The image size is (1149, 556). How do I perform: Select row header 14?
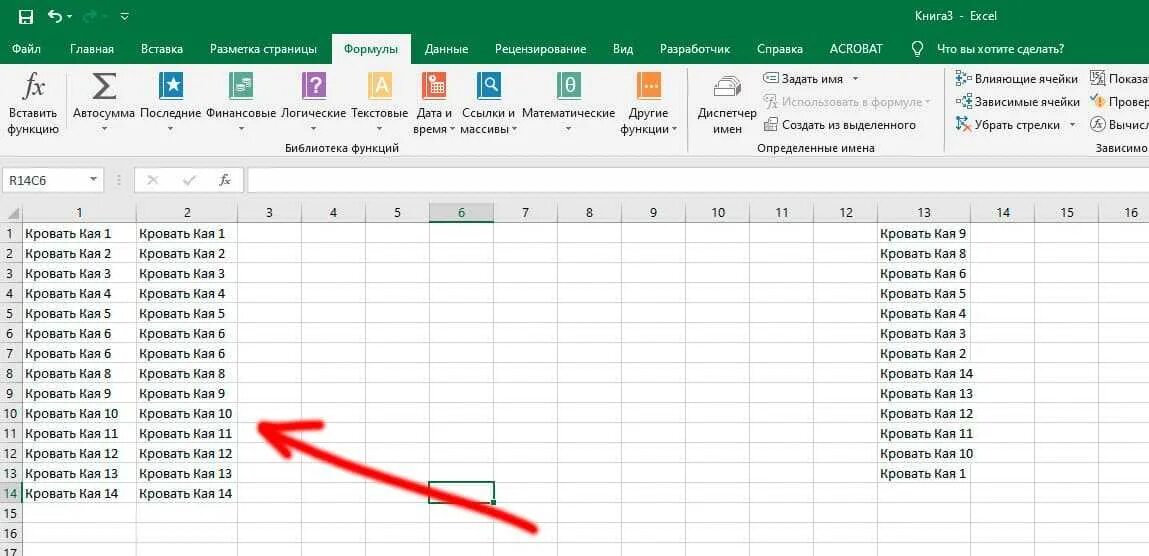11,493
